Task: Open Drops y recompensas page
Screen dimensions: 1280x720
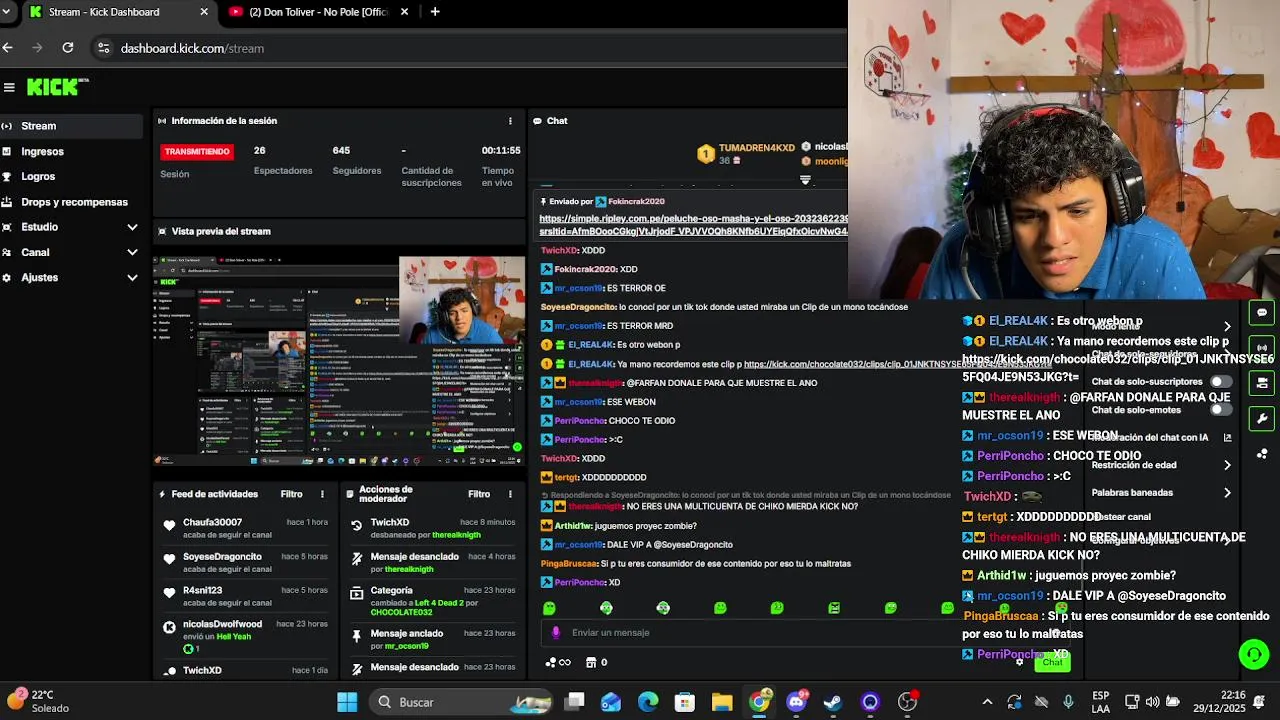Action: 71,202
